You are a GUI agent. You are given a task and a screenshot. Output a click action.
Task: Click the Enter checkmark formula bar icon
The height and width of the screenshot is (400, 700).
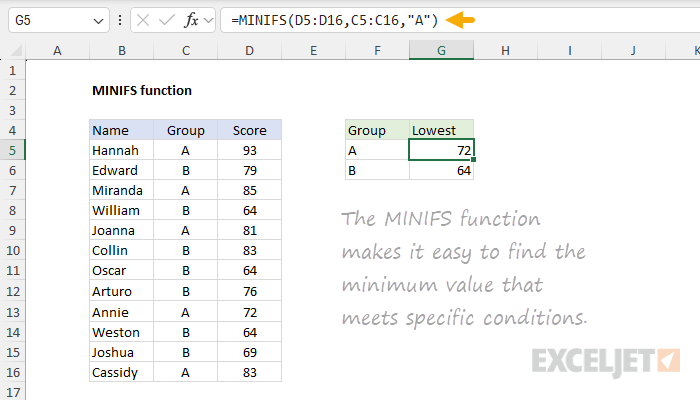(167, 20)
